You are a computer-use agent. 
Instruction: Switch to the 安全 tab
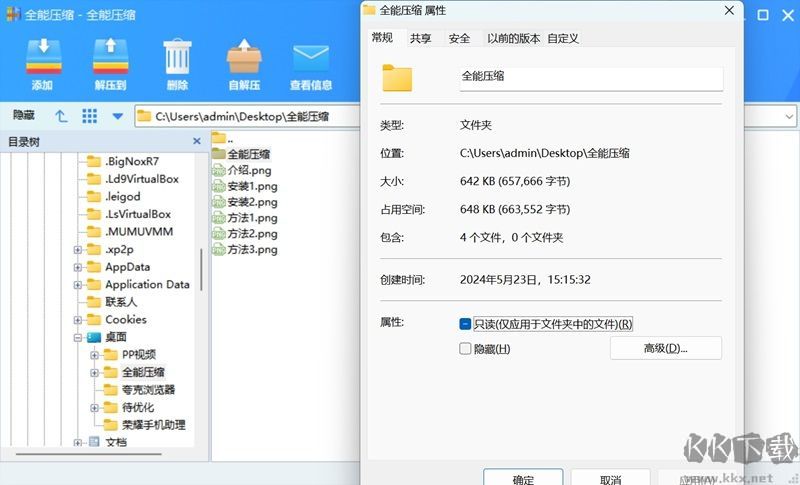[459, 38]
